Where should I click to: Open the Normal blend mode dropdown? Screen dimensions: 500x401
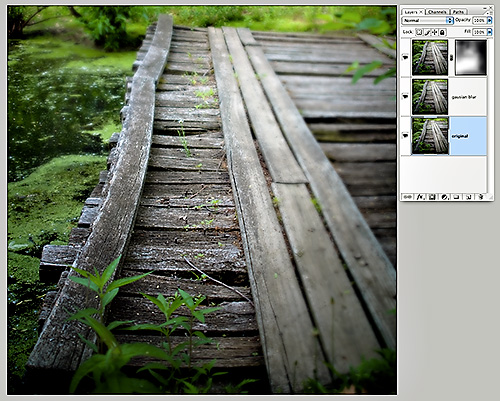pos(428,20)
